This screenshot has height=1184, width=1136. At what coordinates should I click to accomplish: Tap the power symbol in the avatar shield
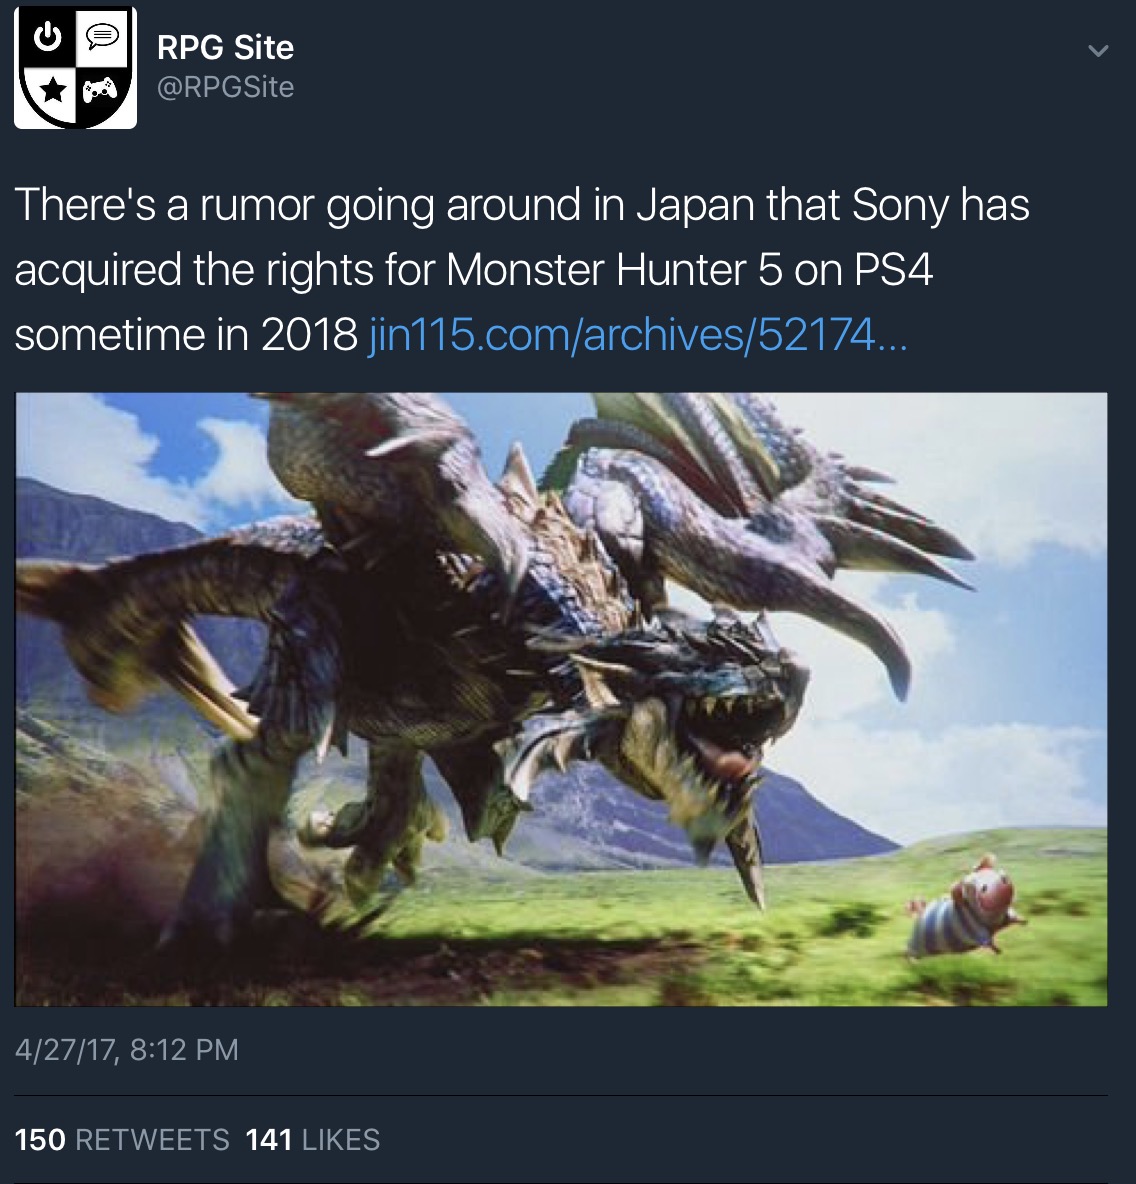coord(48,36)
